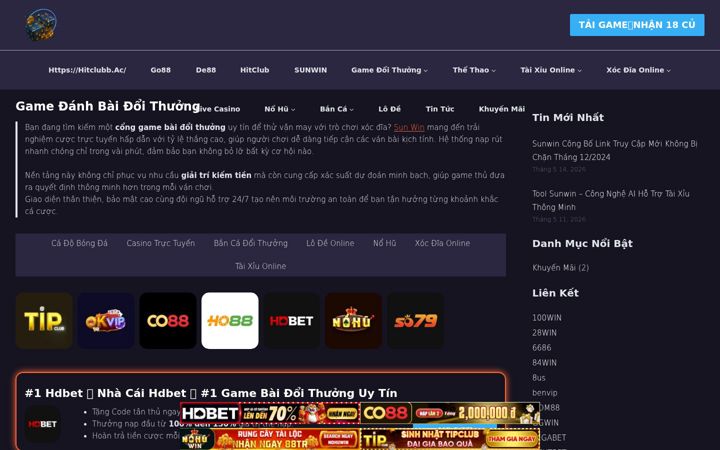Screen dimensions: 720x450
Task: Open the benvip sidebar link
Action: [545, 393]
